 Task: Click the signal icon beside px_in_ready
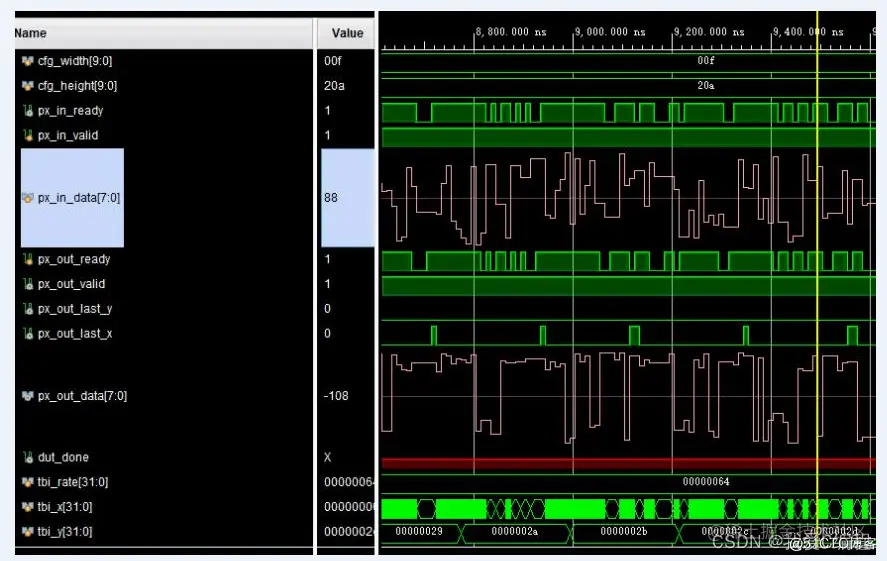click(27, 111)
